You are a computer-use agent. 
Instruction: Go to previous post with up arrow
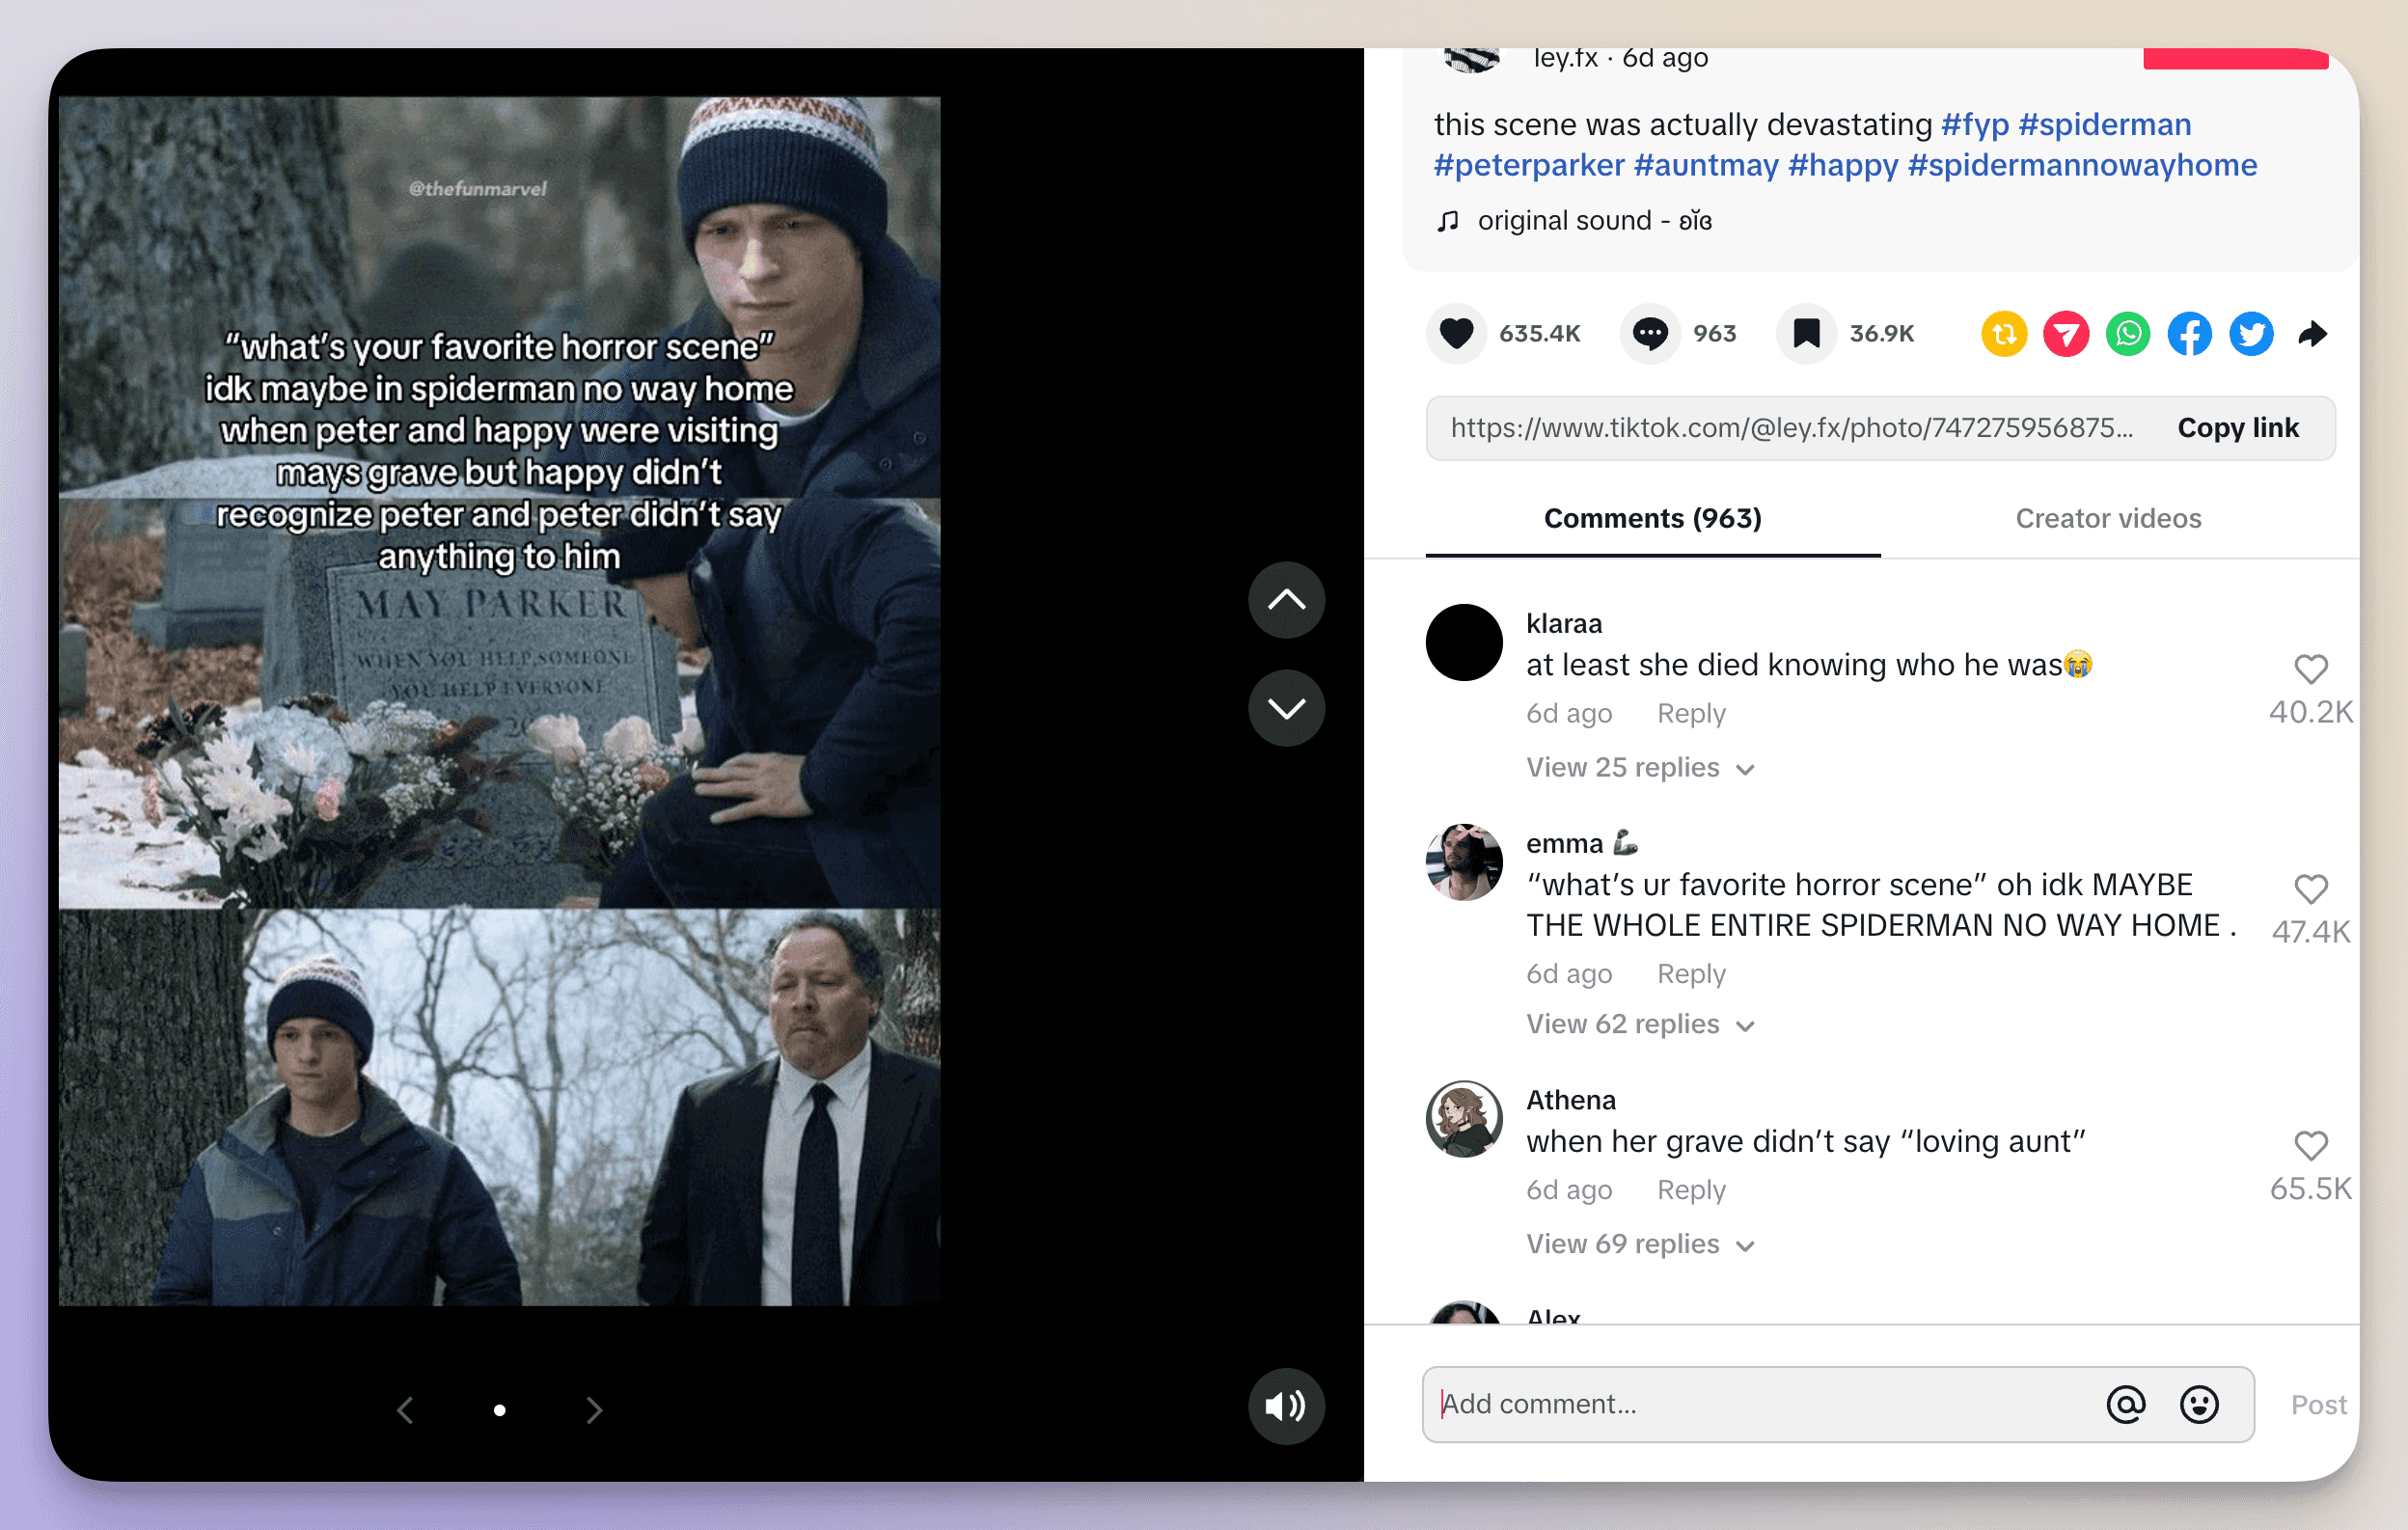pos(1286,600)
